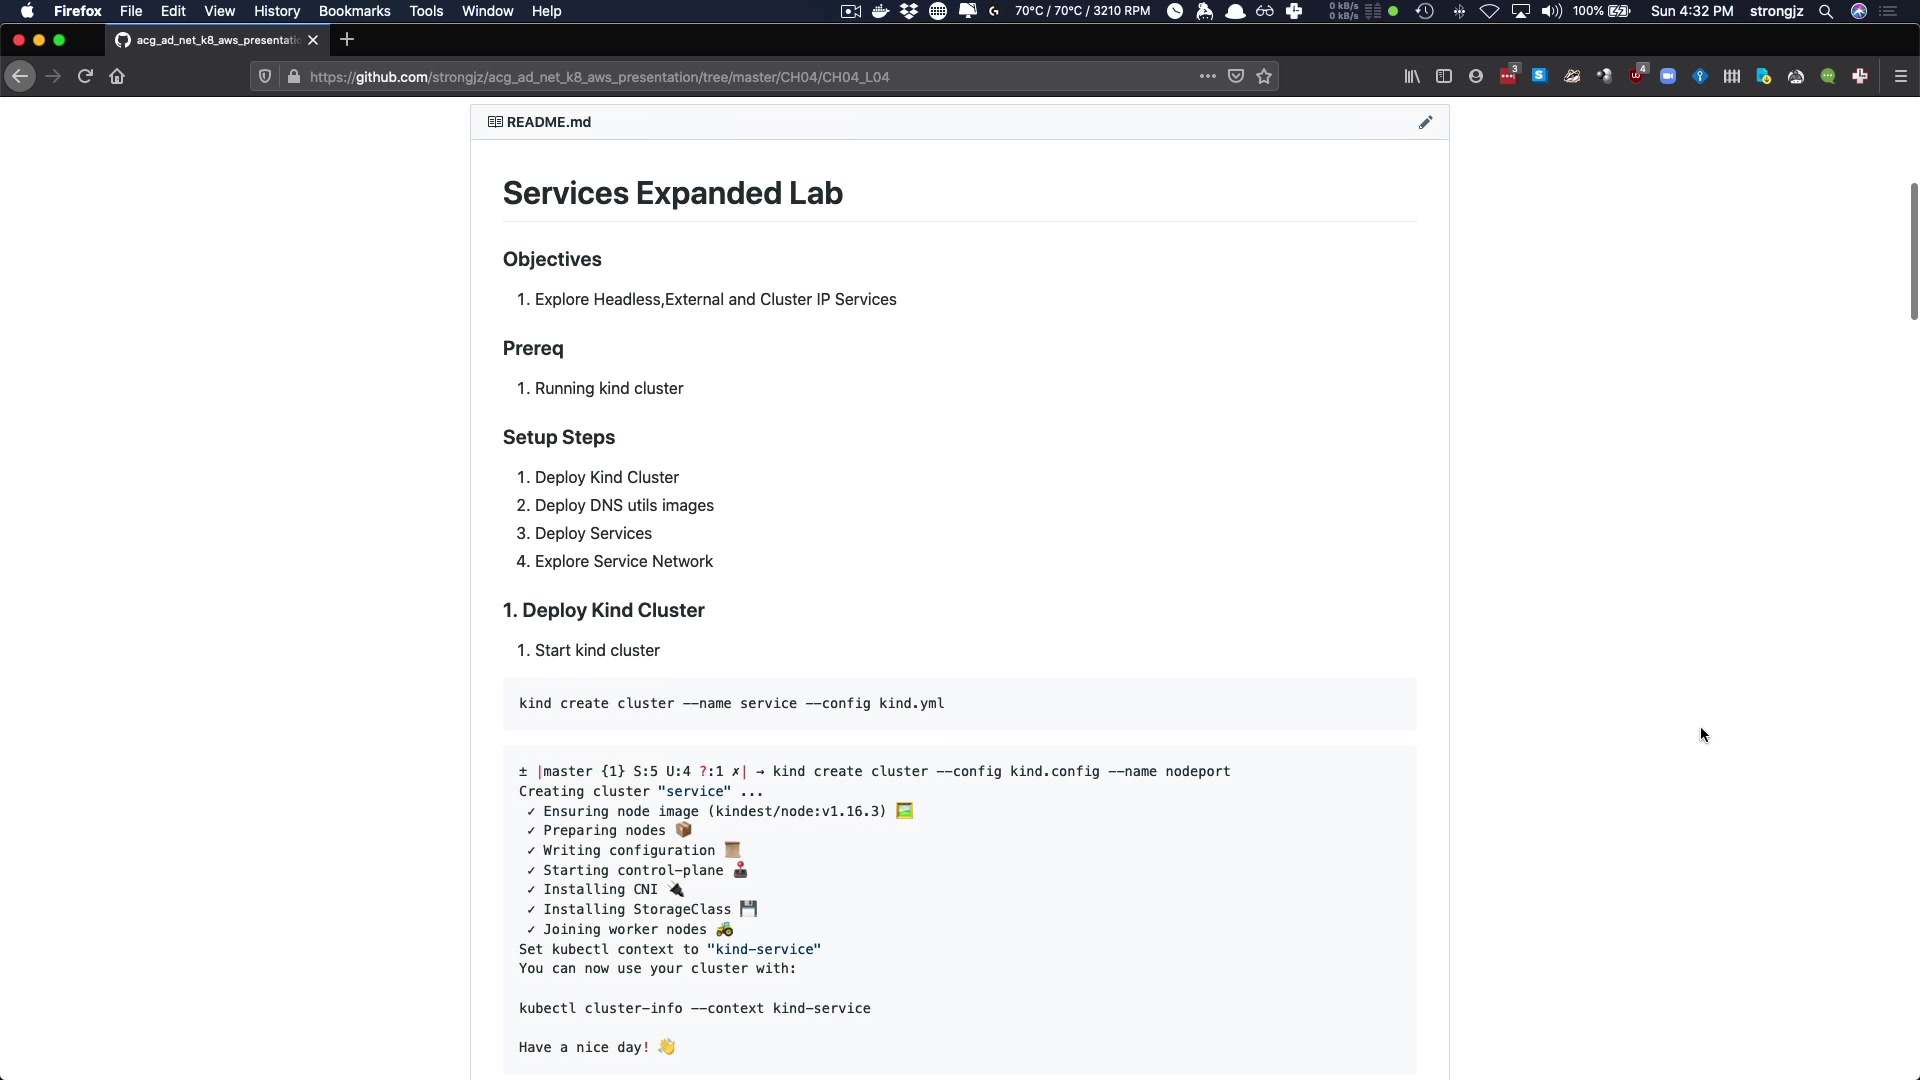Save the page to Pocket
Image resolution: width=1920 pixels, height=1080 pixels.
1236,76
